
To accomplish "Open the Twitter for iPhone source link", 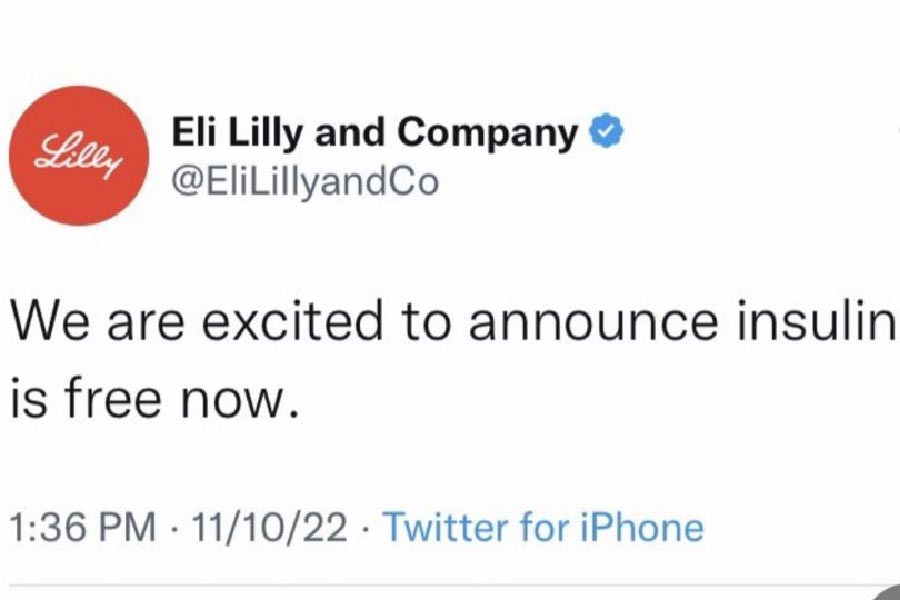I will [x=543, y=527].
